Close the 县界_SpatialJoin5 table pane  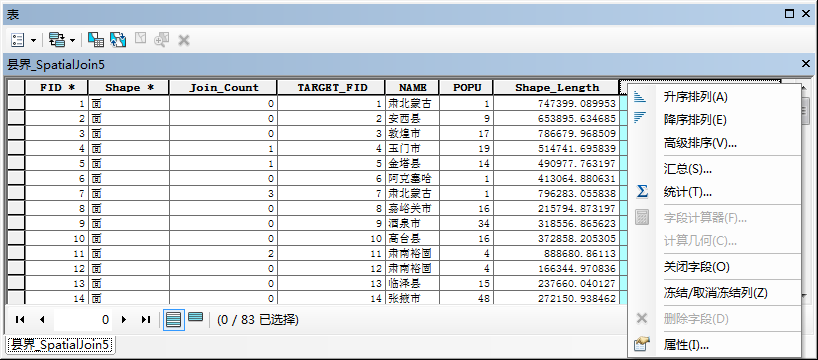point(805,64)
